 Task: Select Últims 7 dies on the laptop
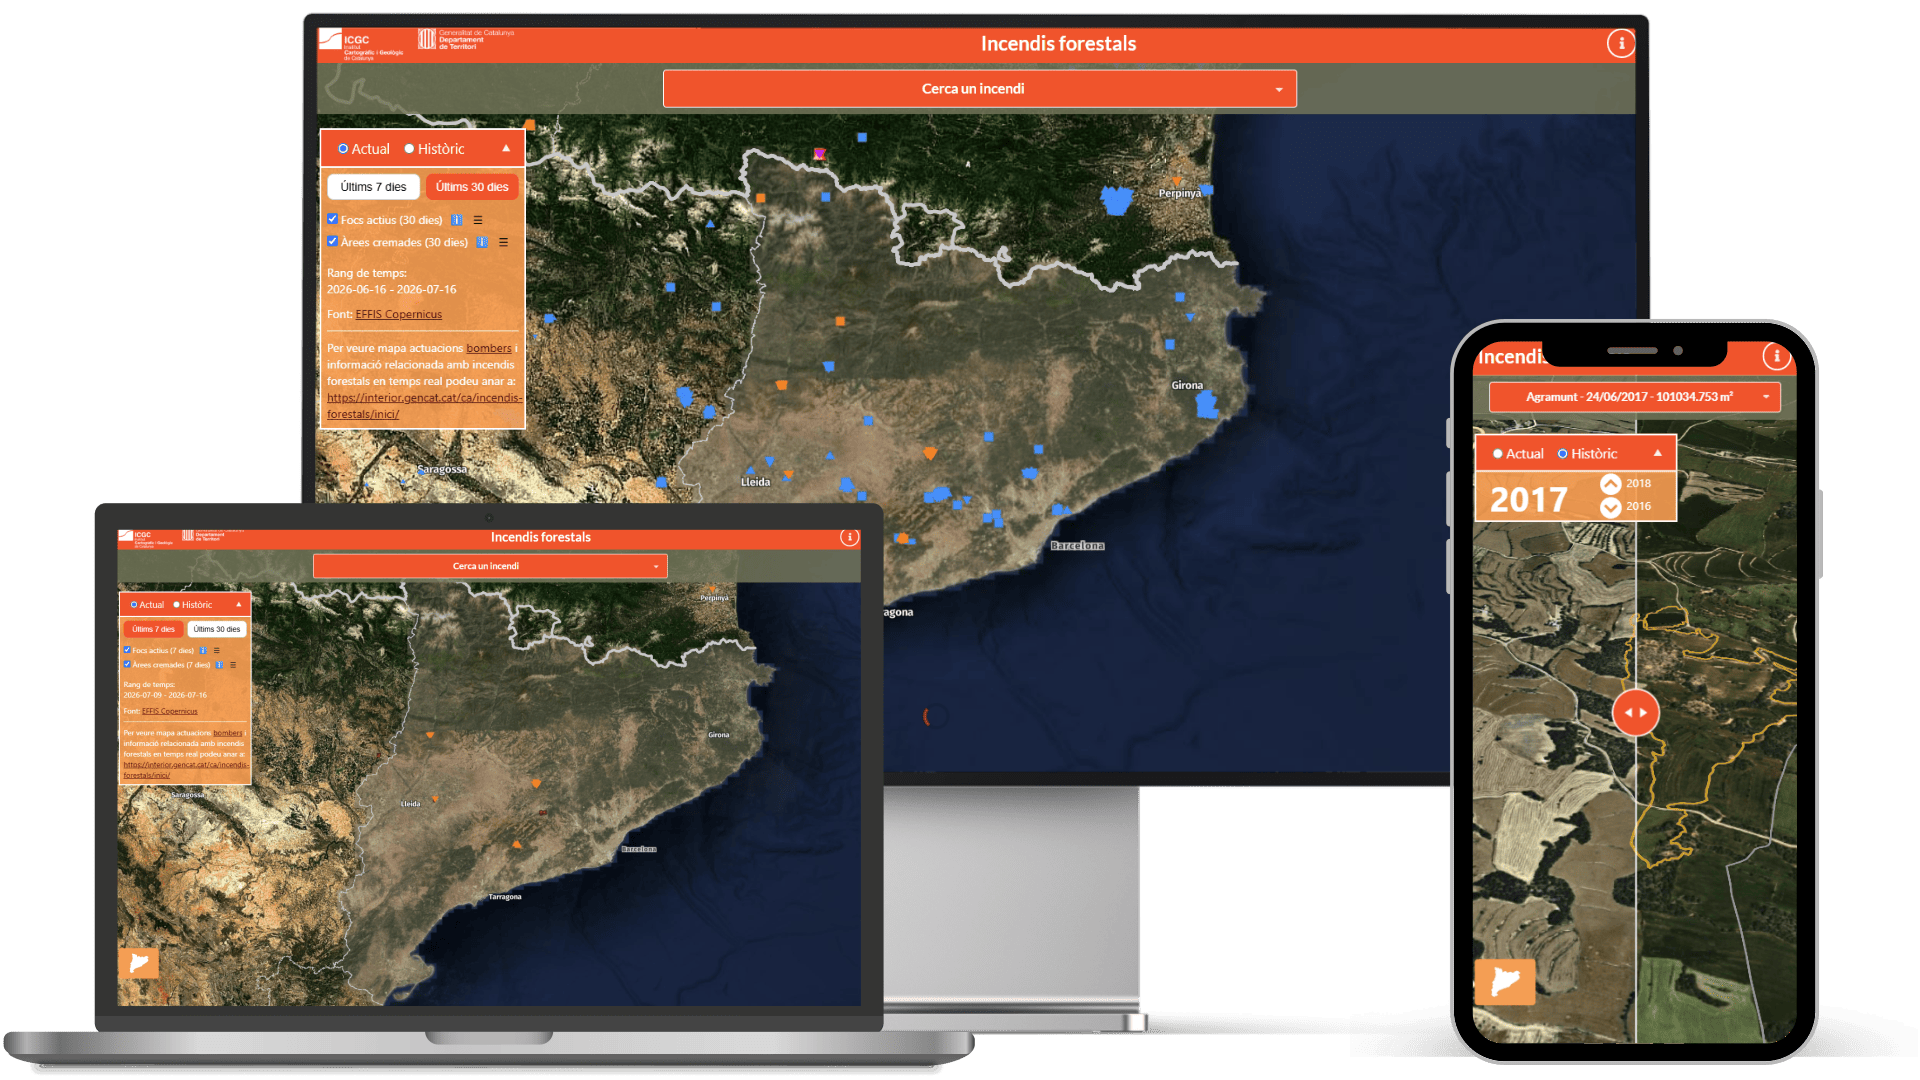[154, 630]
